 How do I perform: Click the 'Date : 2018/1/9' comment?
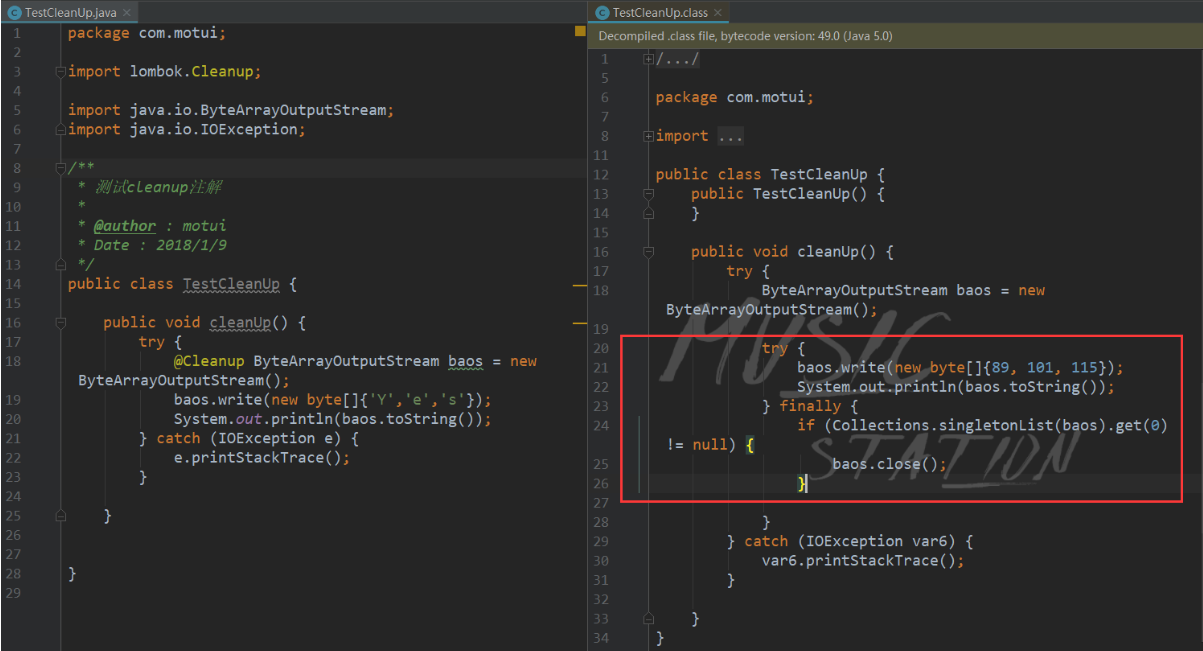(x=161, y=245)
